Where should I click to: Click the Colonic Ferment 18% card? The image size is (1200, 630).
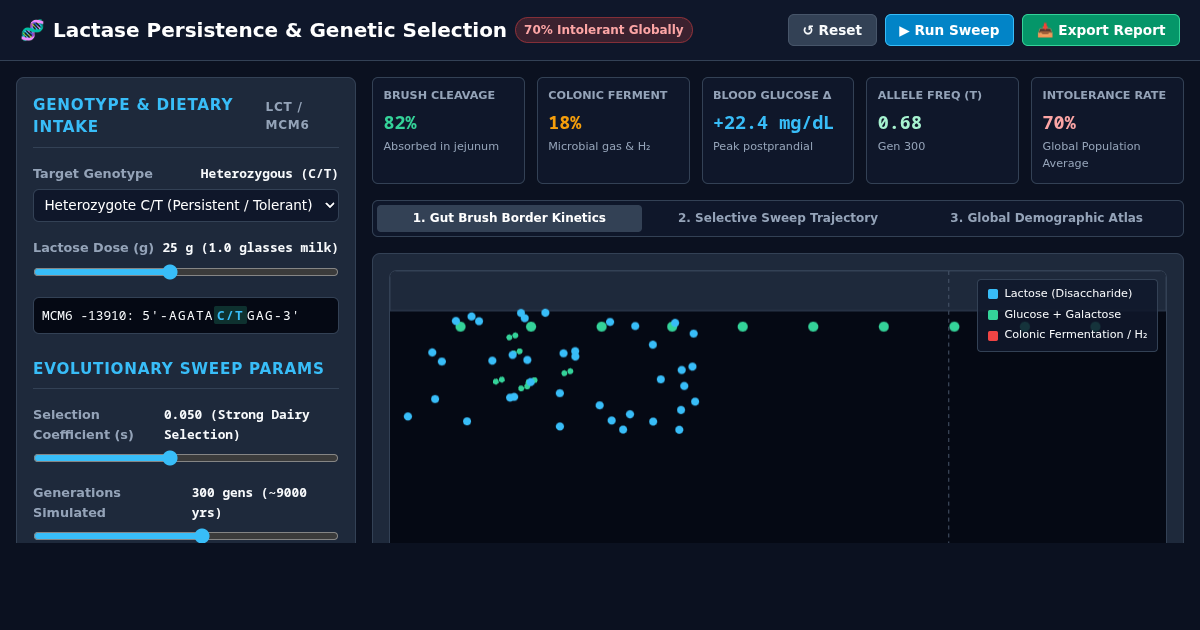pyautogui.click(x=613, y=130)
